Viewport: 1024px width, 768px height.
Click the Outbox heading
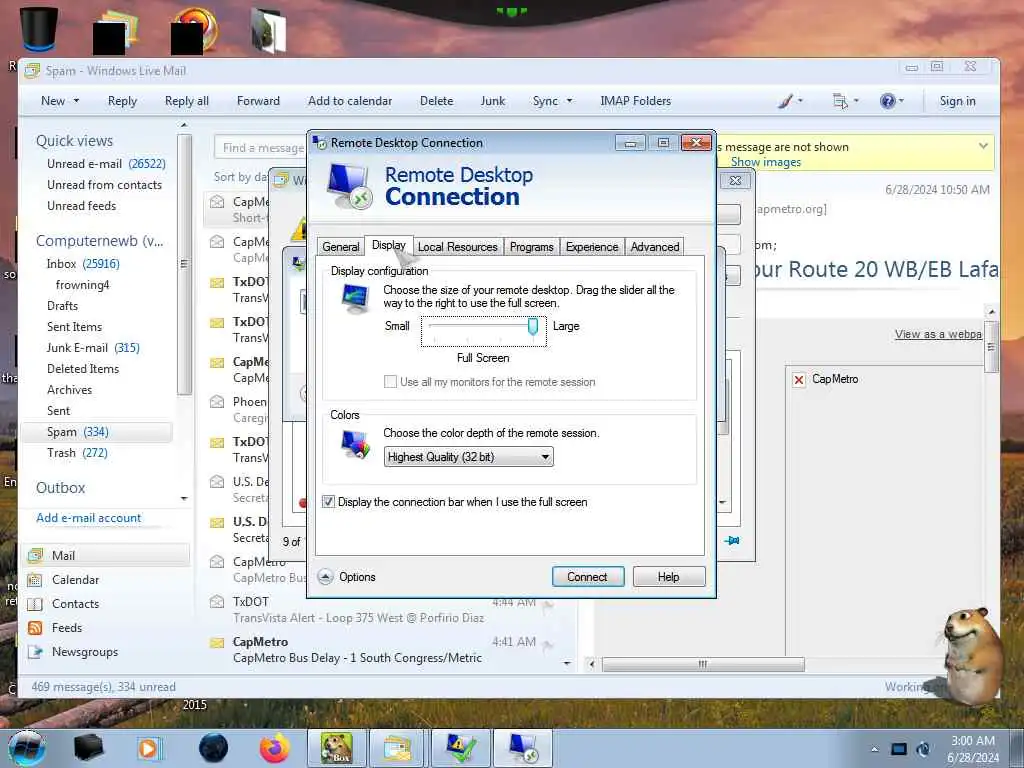60,487
